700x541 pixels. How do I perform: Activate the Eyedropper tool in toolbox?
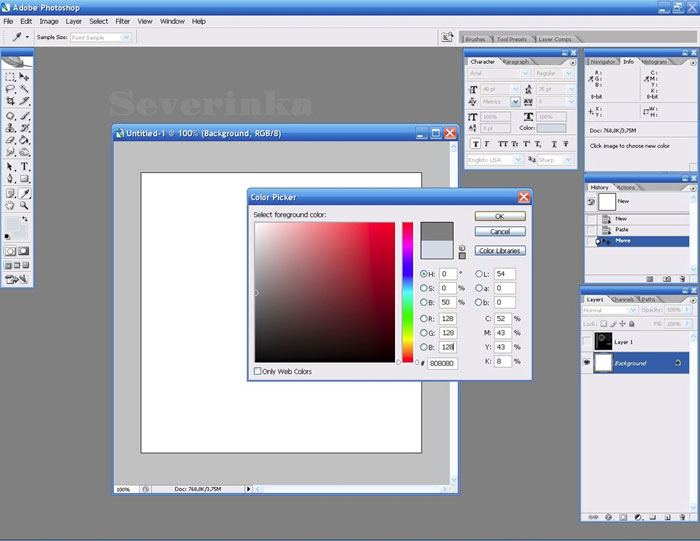(x=25, y=193)
